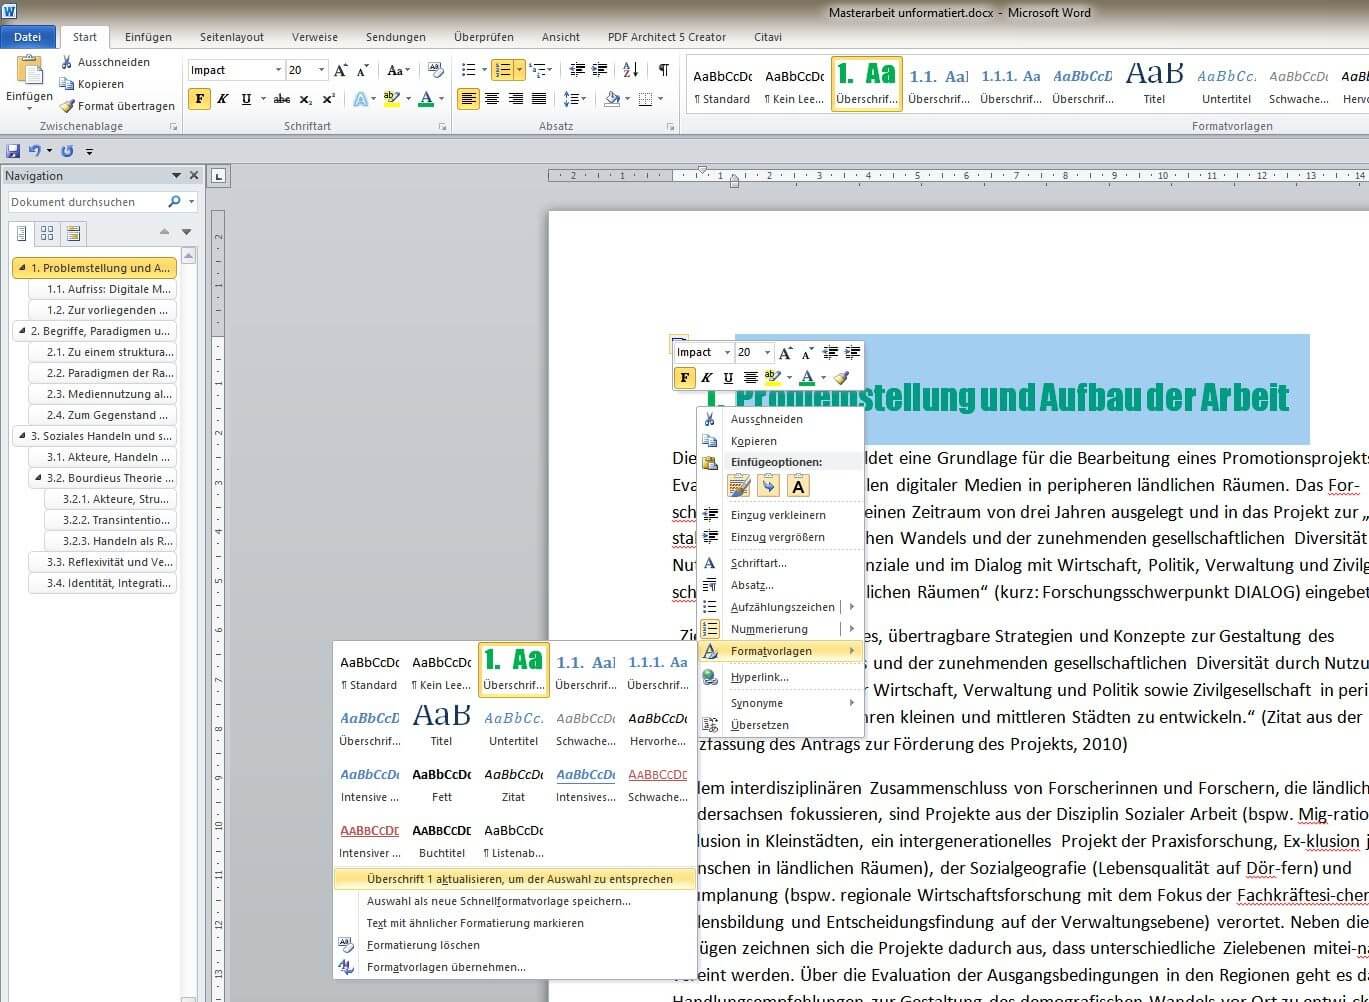The width and height of the screenshot is (1369, 1002).
Task: Switch navigation pane to page thumbnails view
Action: click(x=47, y=234)
